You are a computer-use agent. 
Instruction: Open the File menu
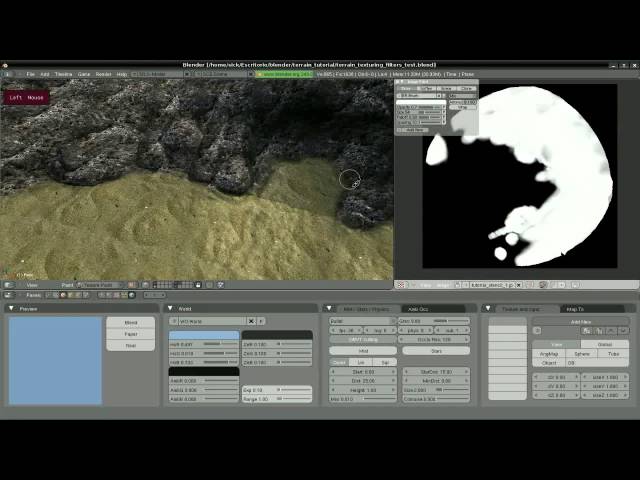[30, 74]
